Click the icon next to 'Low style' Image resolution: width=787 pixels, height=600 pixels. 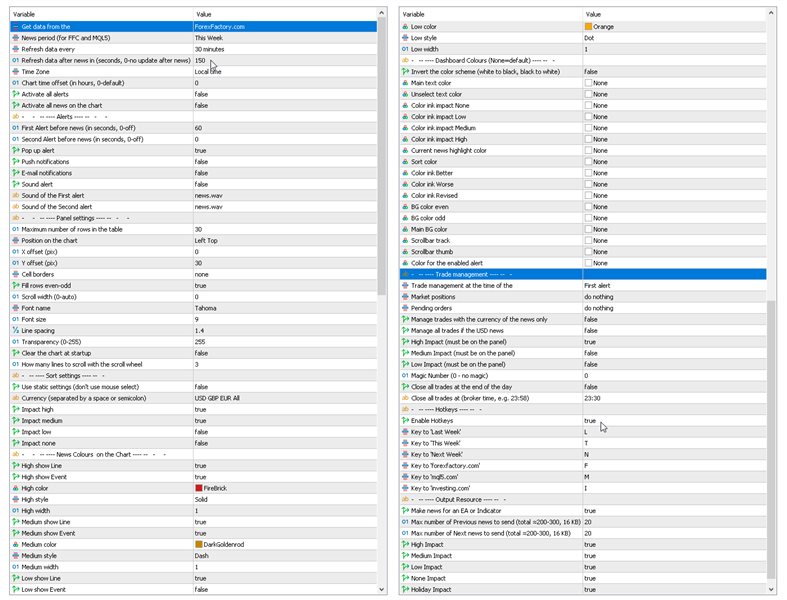[x=406, y=38]
